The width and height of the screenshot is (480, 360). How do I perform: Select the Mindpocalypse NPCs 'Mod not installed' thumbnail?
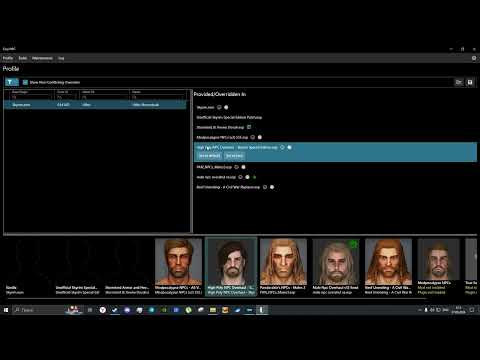click(439, 267)
